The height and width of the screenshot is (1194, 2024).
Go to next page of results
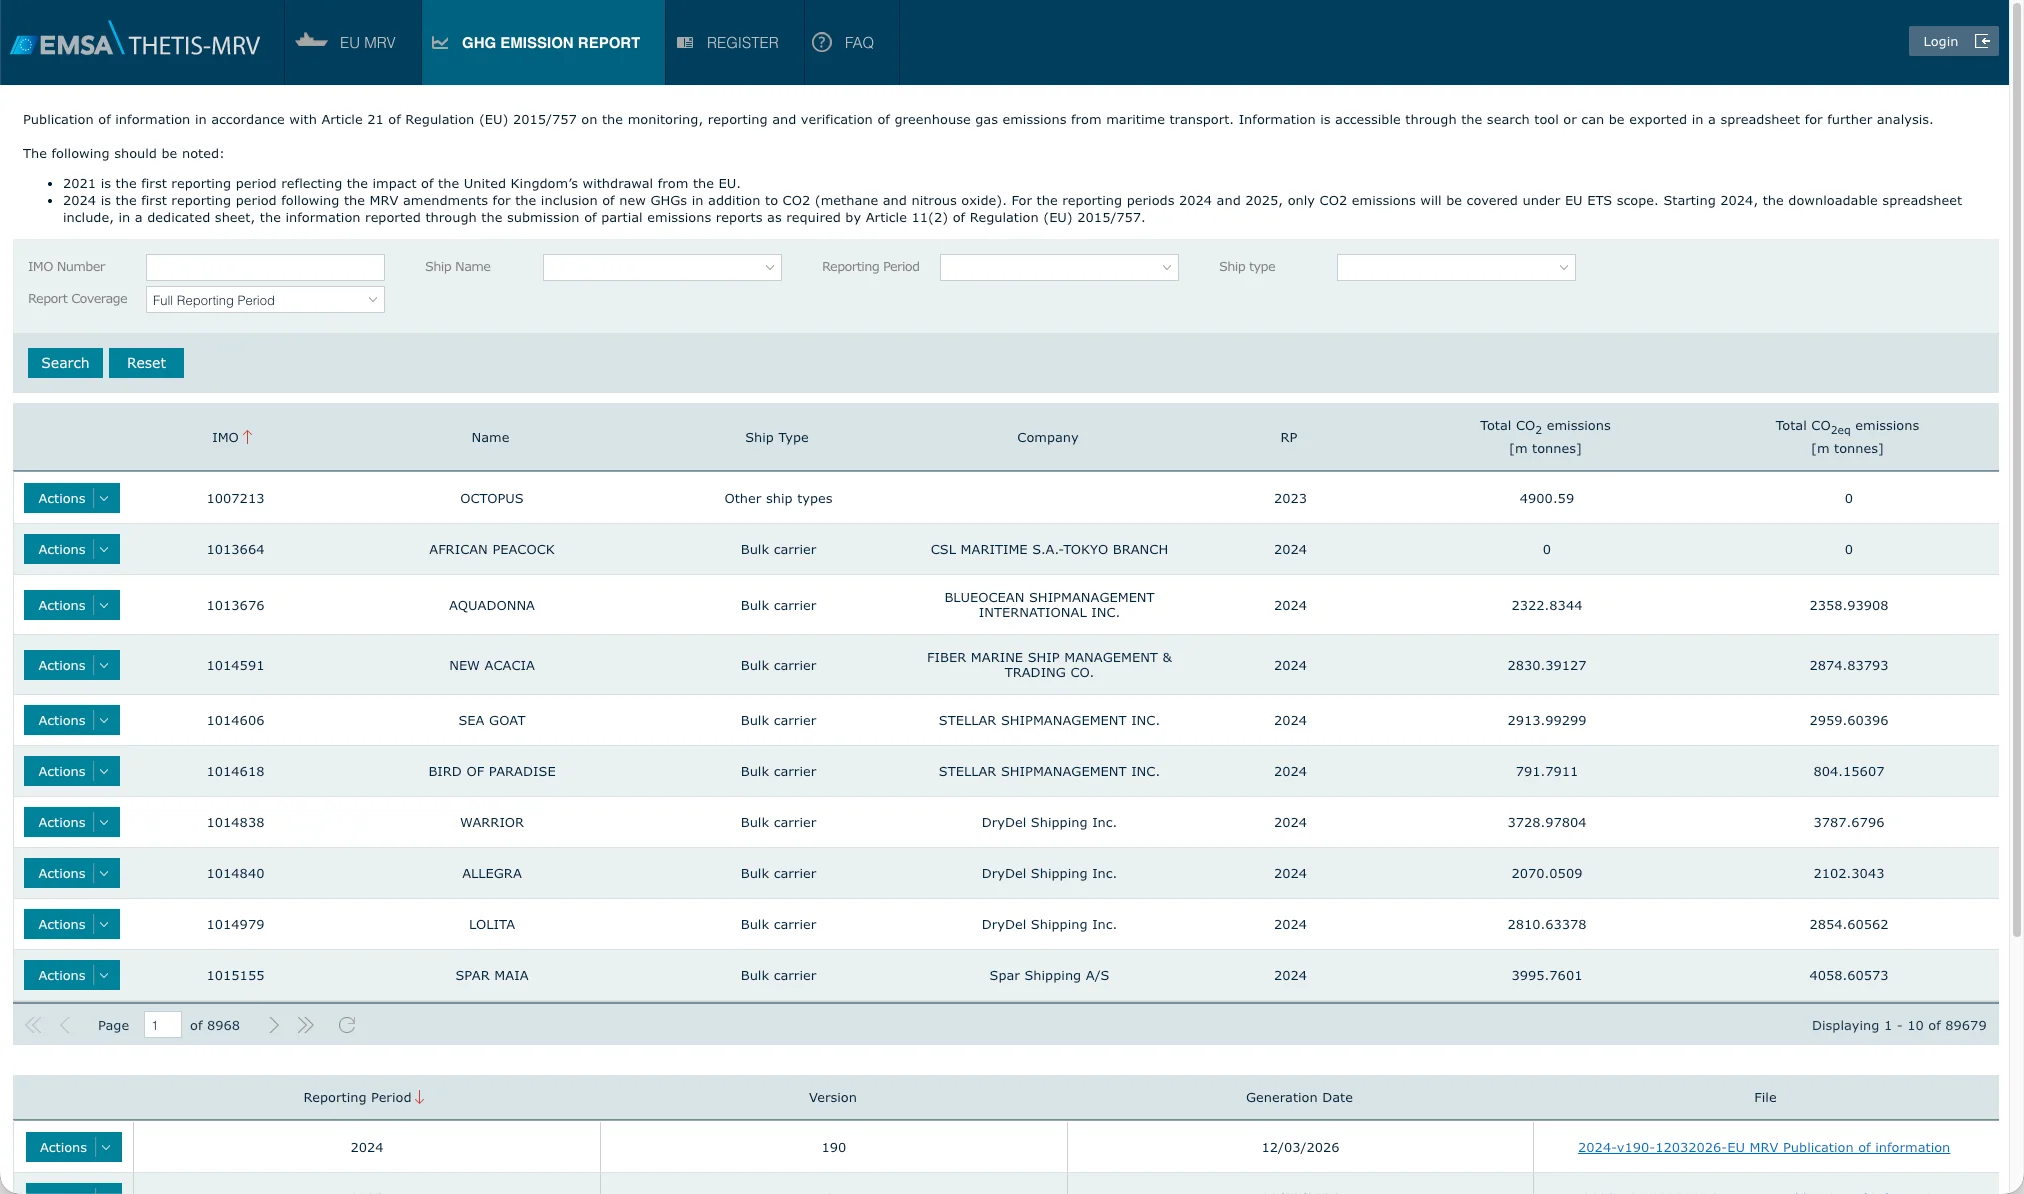(273, 1025)
